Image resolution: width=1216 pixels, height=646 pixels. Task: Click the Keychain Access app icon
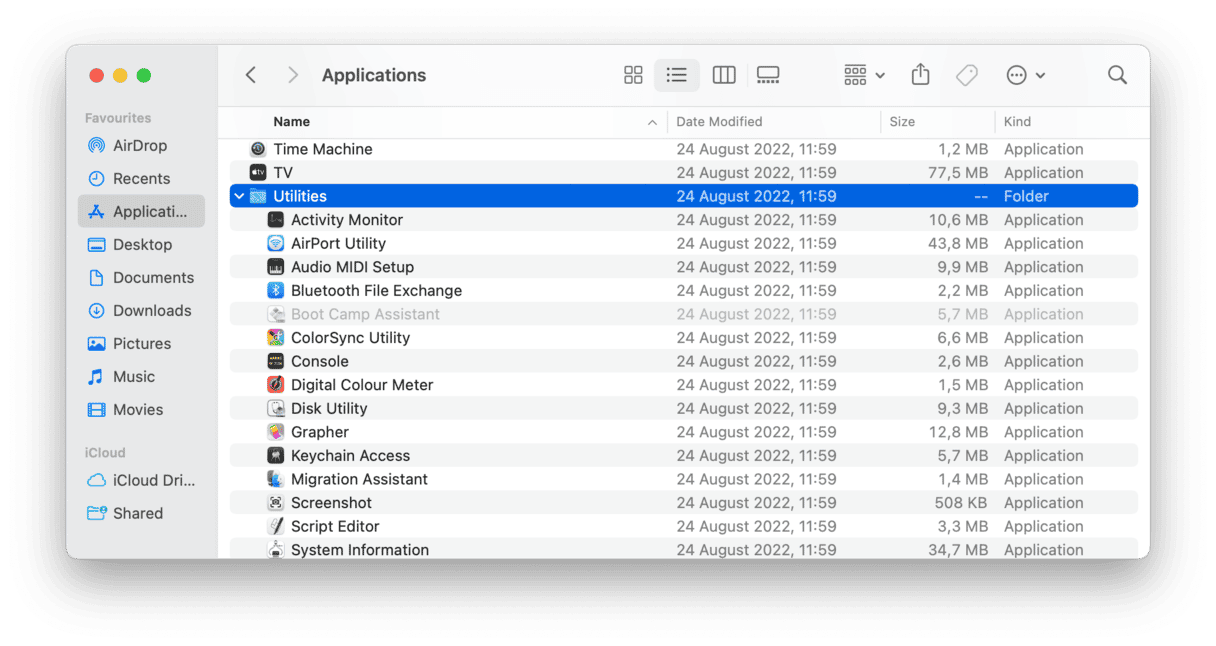276,456
